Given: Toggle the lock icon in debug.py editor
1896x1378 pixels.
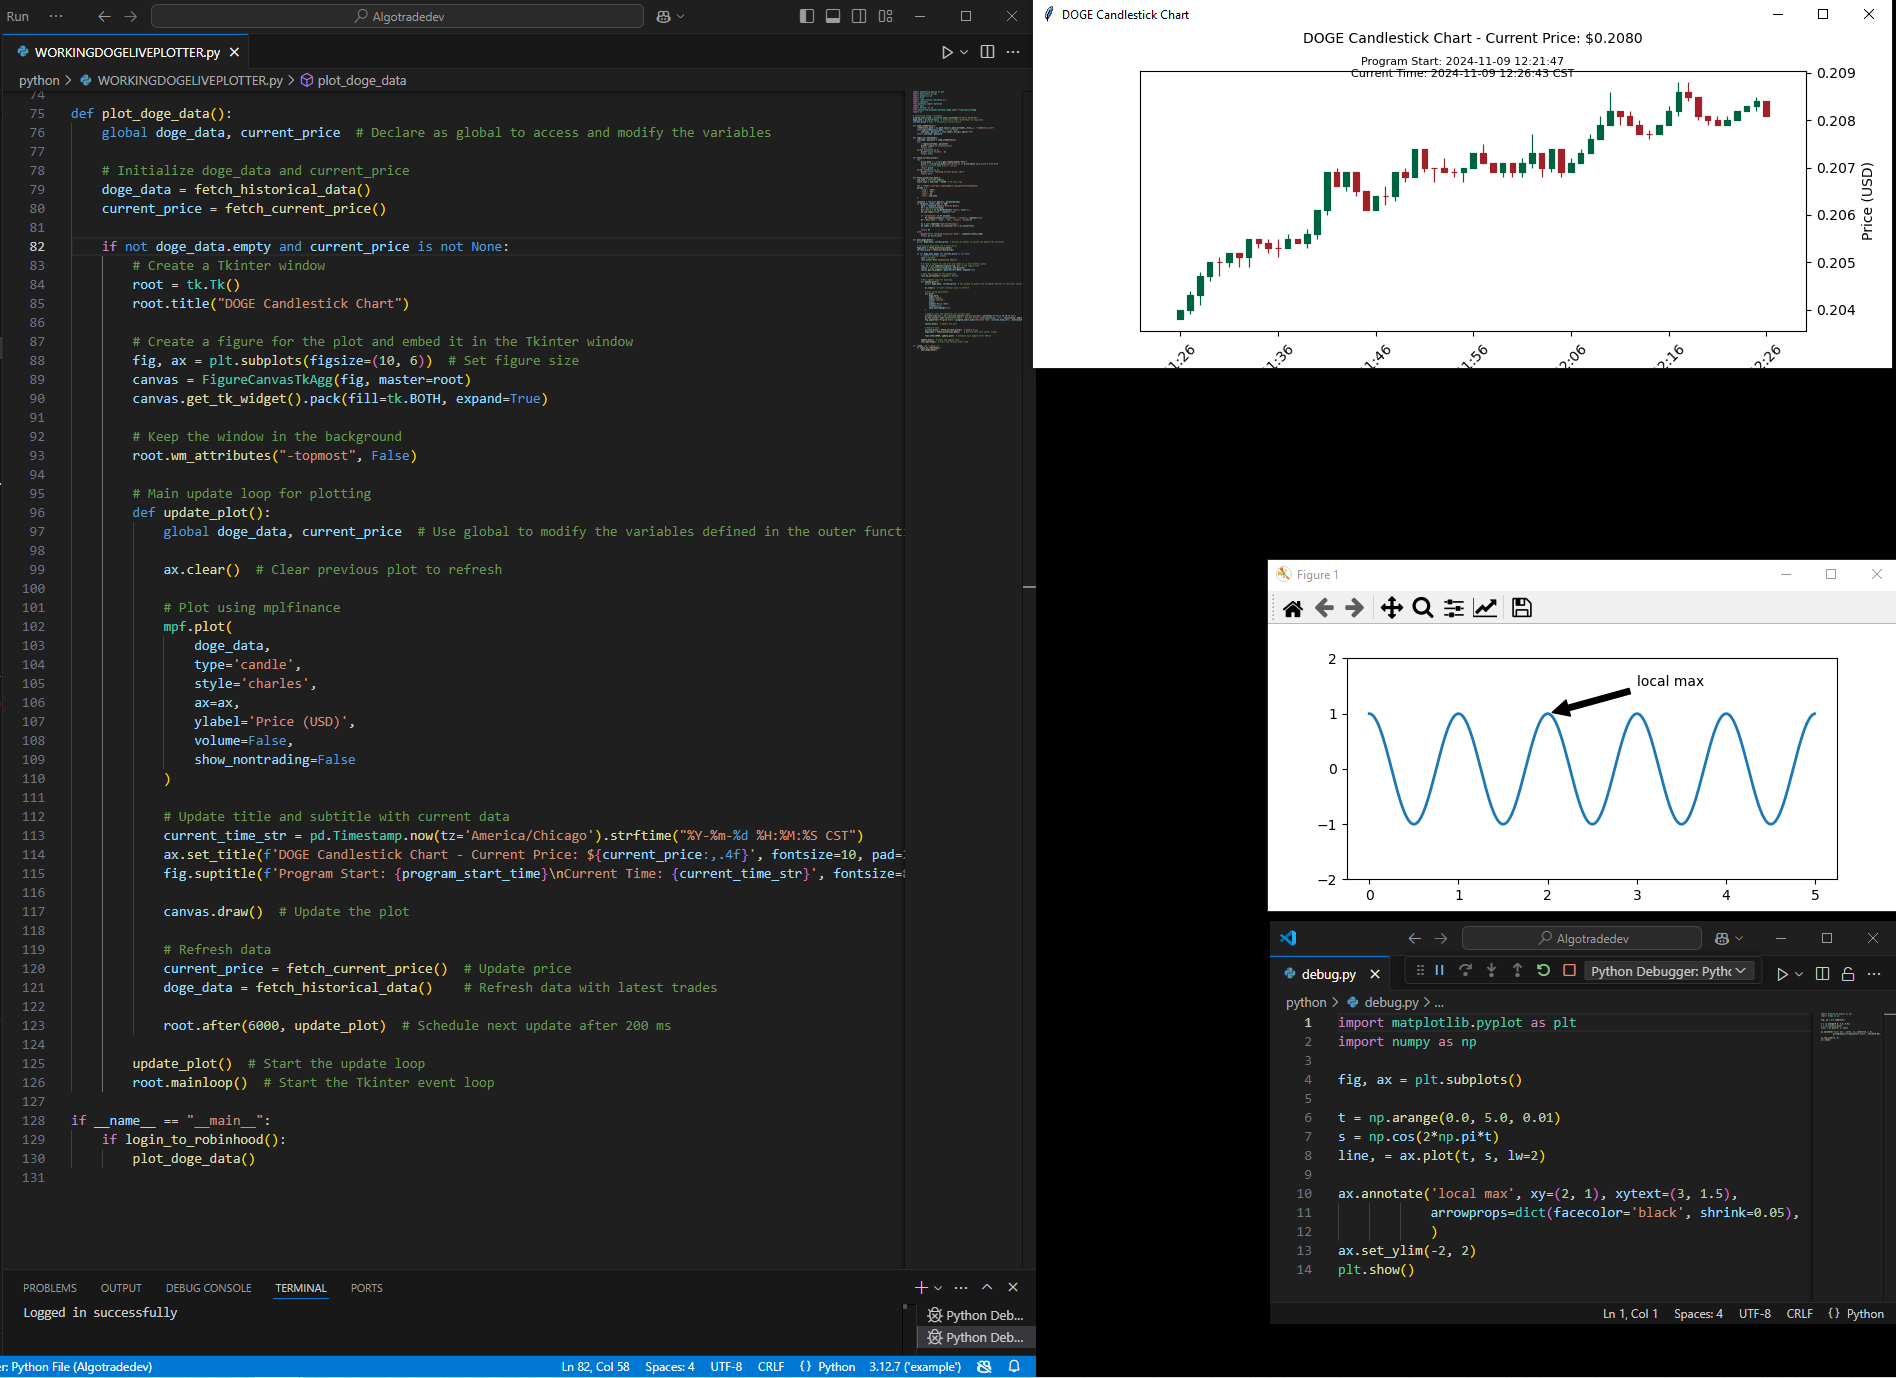Looking at the screenshot, I should (x=1848, y=974).
